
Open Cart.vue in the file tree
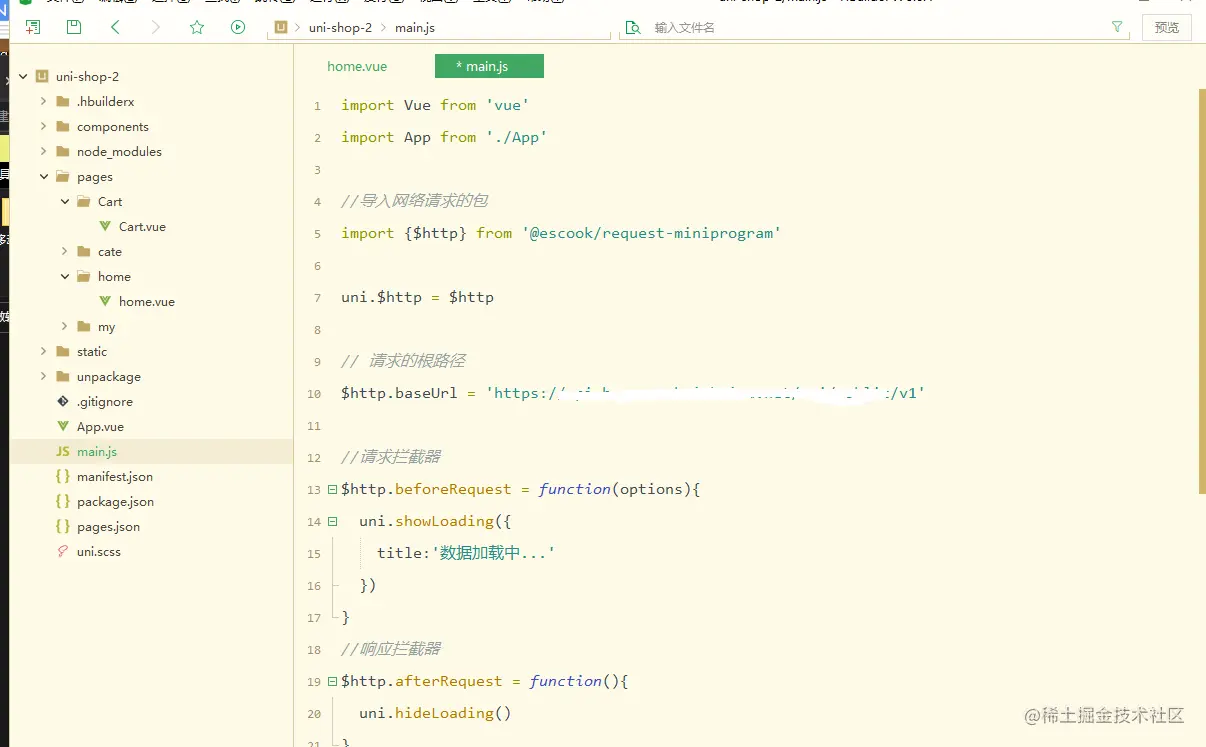click(x=142, y=227)
